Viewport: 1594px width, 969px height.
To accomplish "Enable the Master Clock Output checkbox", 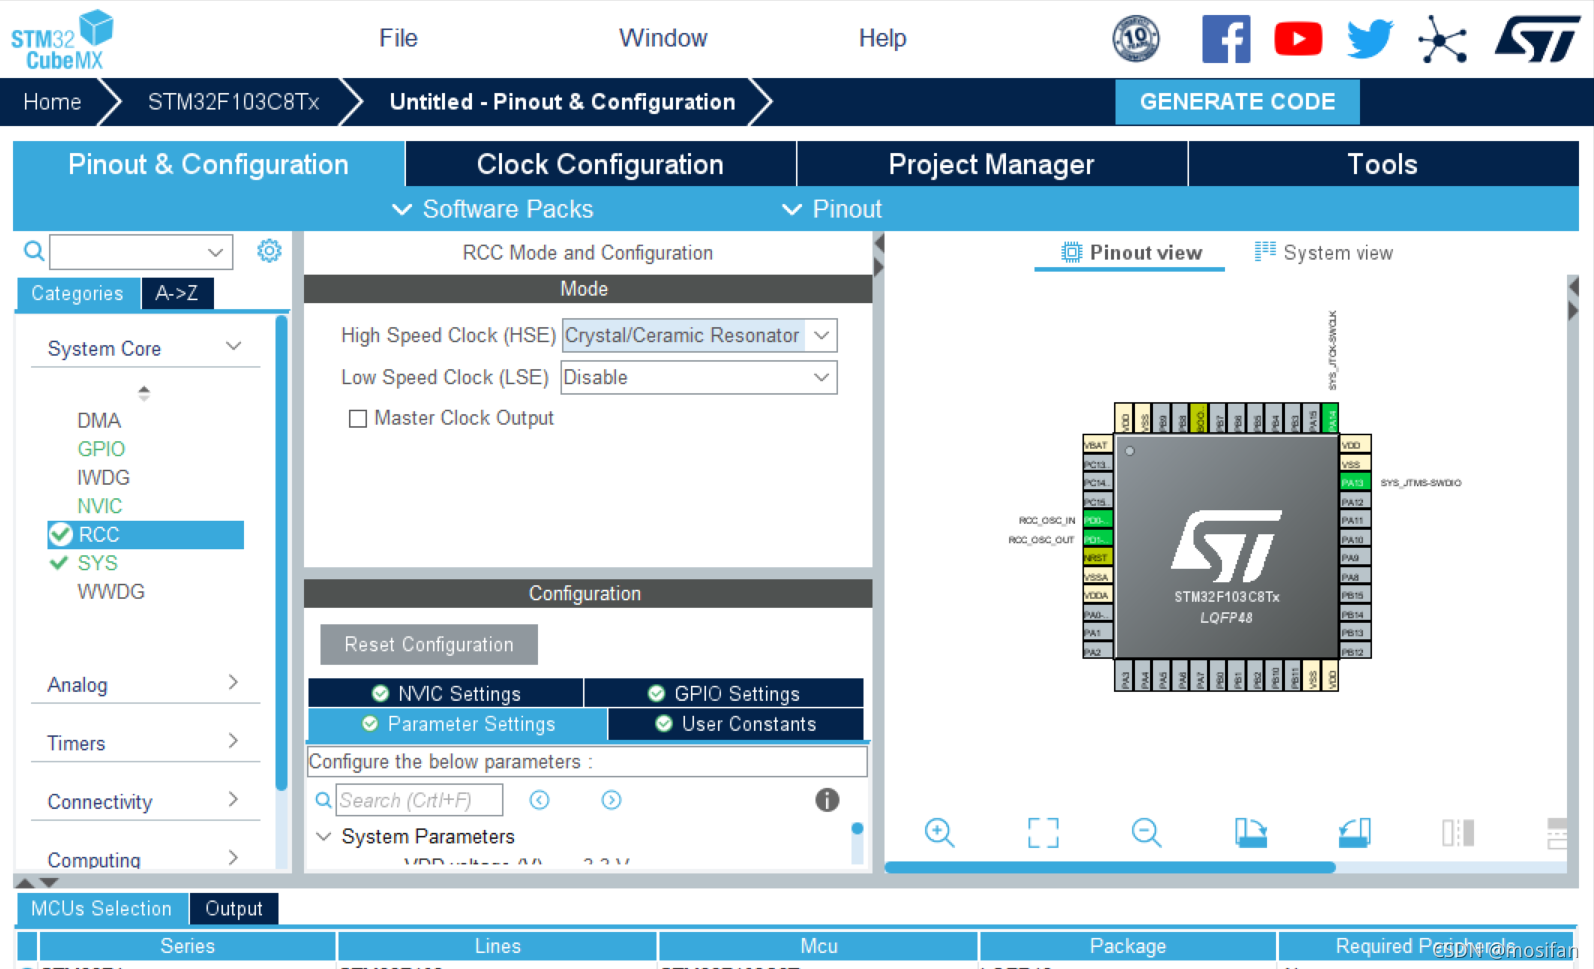I will pyautogui.click(x=357, y=418).
